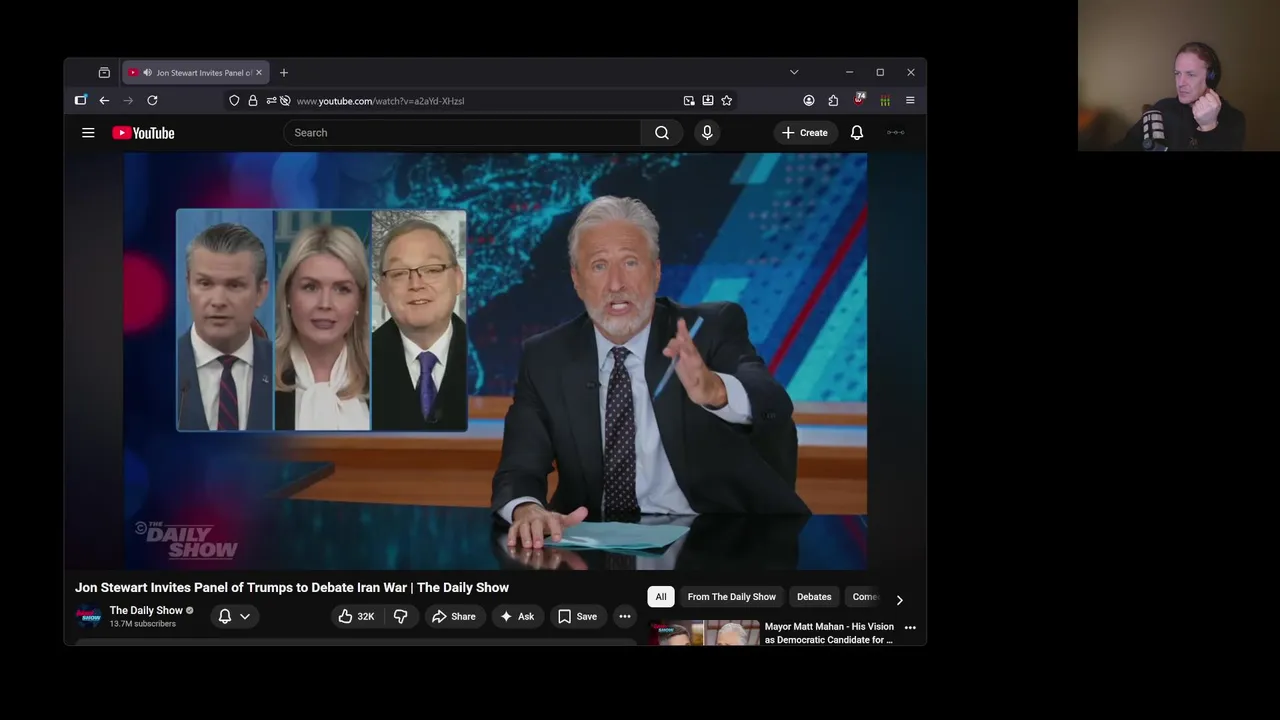Open the green bars extension icon
The width and height of the screenshot is (1280, 720).
[885, 100]
